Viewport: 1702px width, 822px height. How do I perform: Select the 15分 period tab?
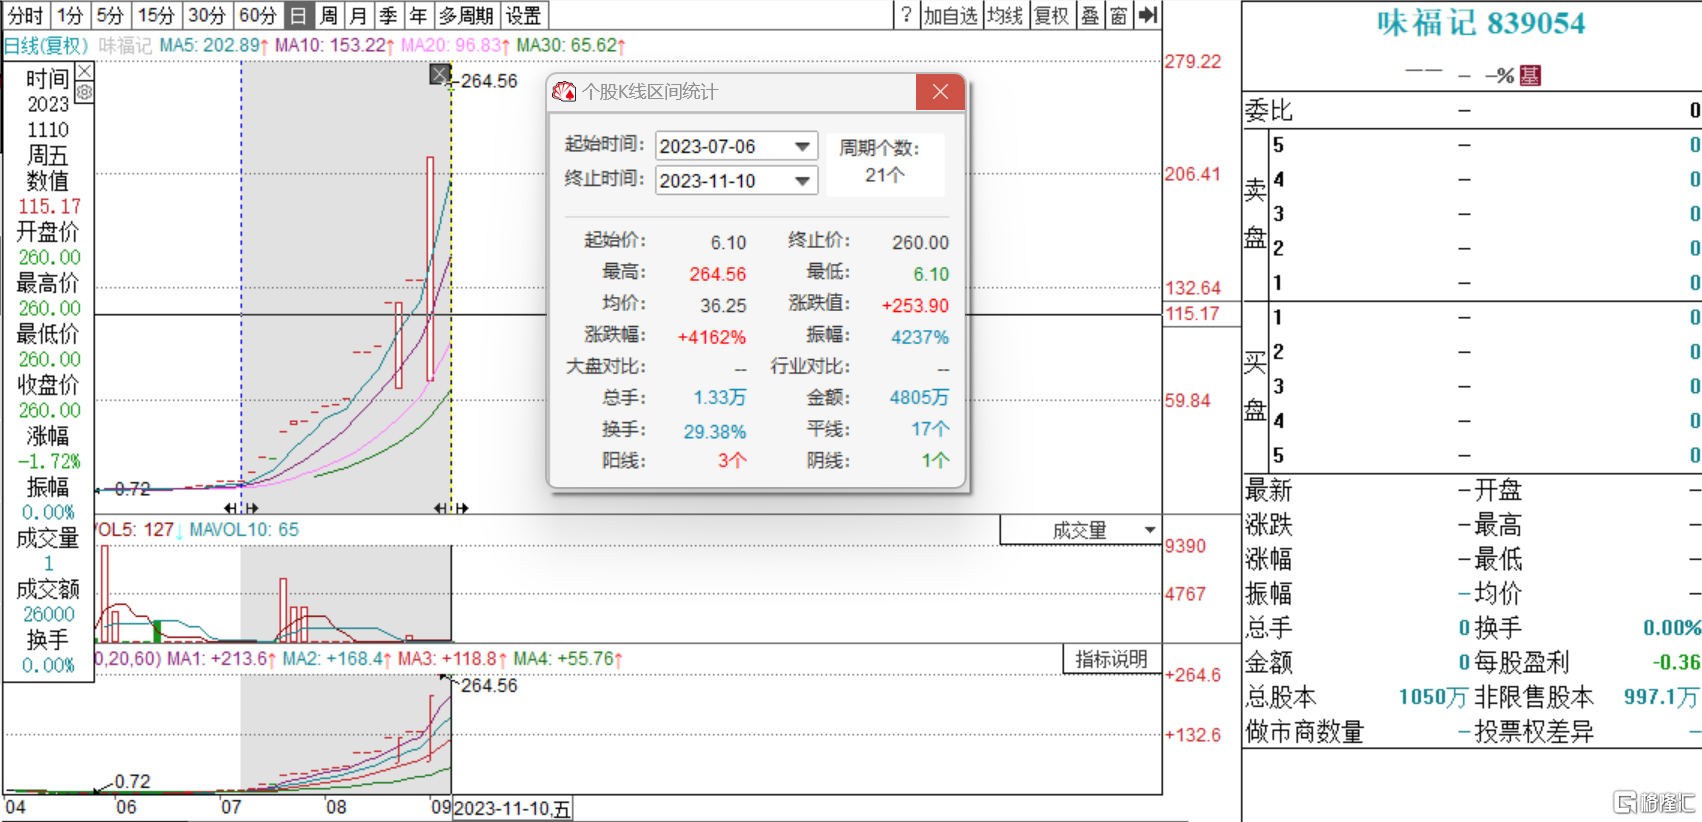pyautogui.click(x=156, y=15)
